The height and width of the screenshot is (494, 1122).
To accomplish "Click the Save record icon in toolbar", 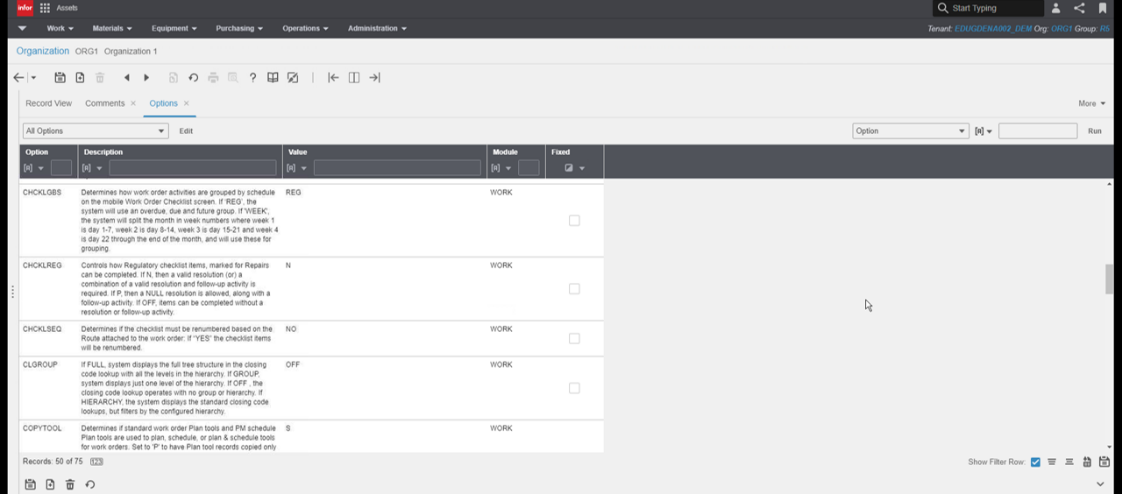I will coord(60,78).
